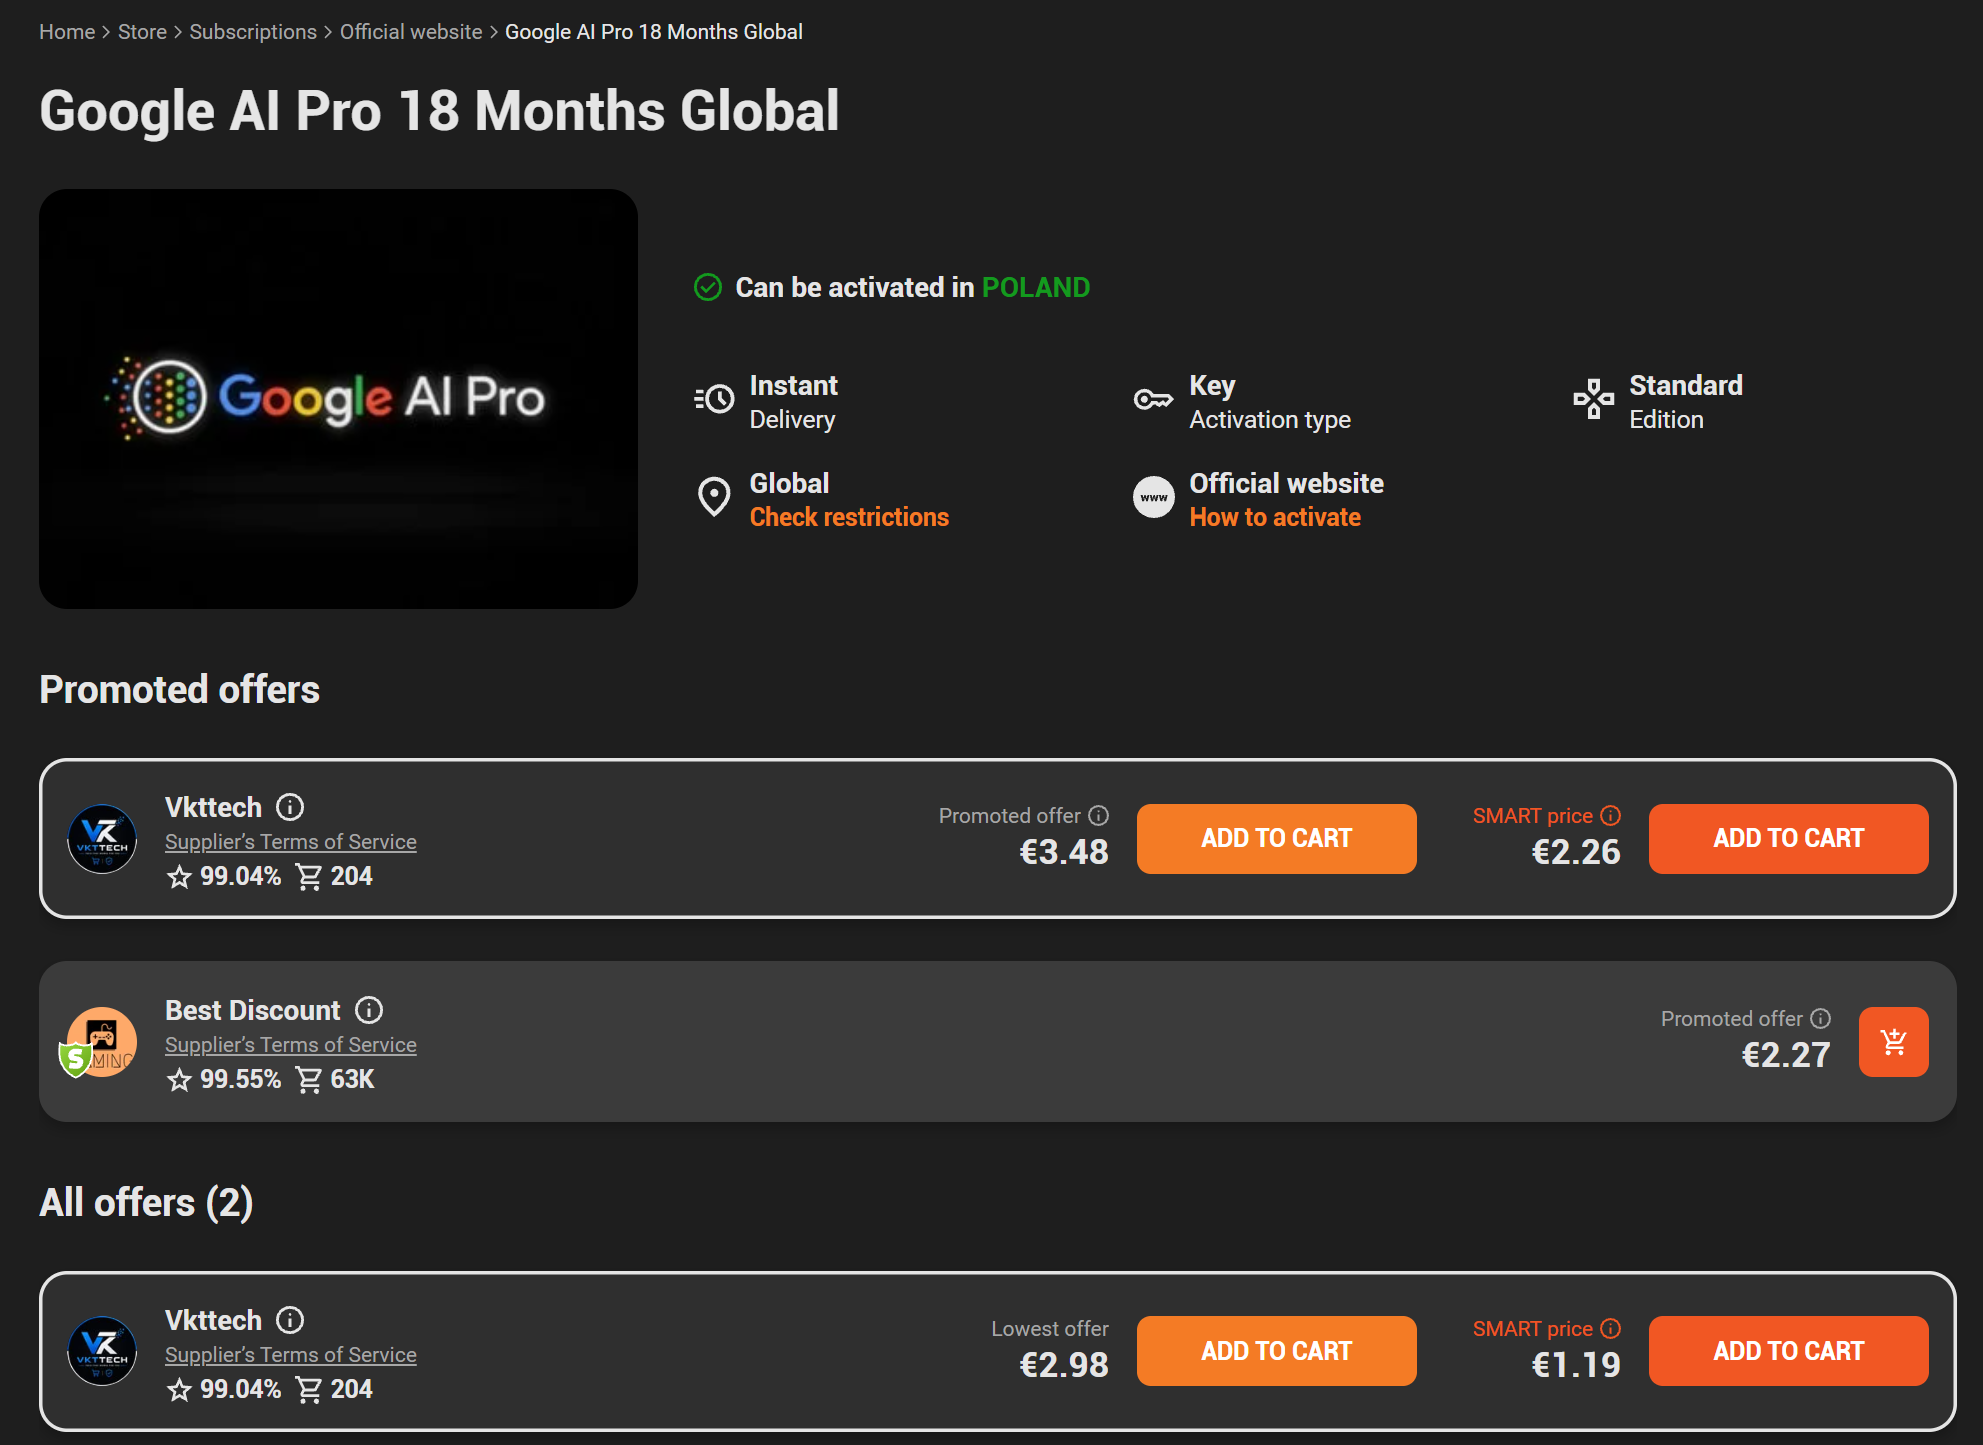Image resolution: width=1983 pixels, height=1445 pixels.
Task: Add the €1.19 SMART price offer to cart
Action: (x=1789, y=1351)
